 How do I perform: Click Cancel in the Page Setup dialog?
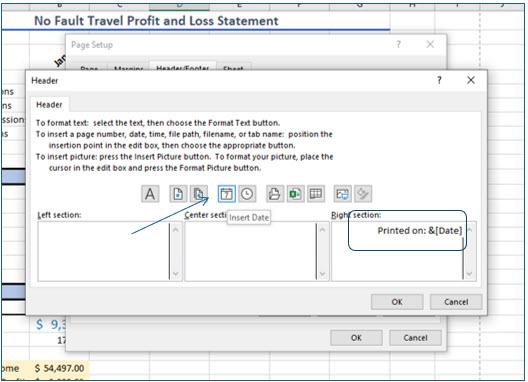click(415, 338)
